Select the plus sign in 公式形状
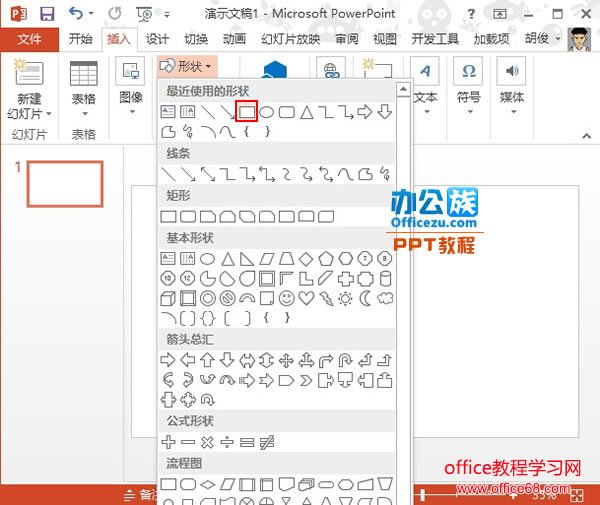Screen dimensions: 600x505 [x=168, y=442]
